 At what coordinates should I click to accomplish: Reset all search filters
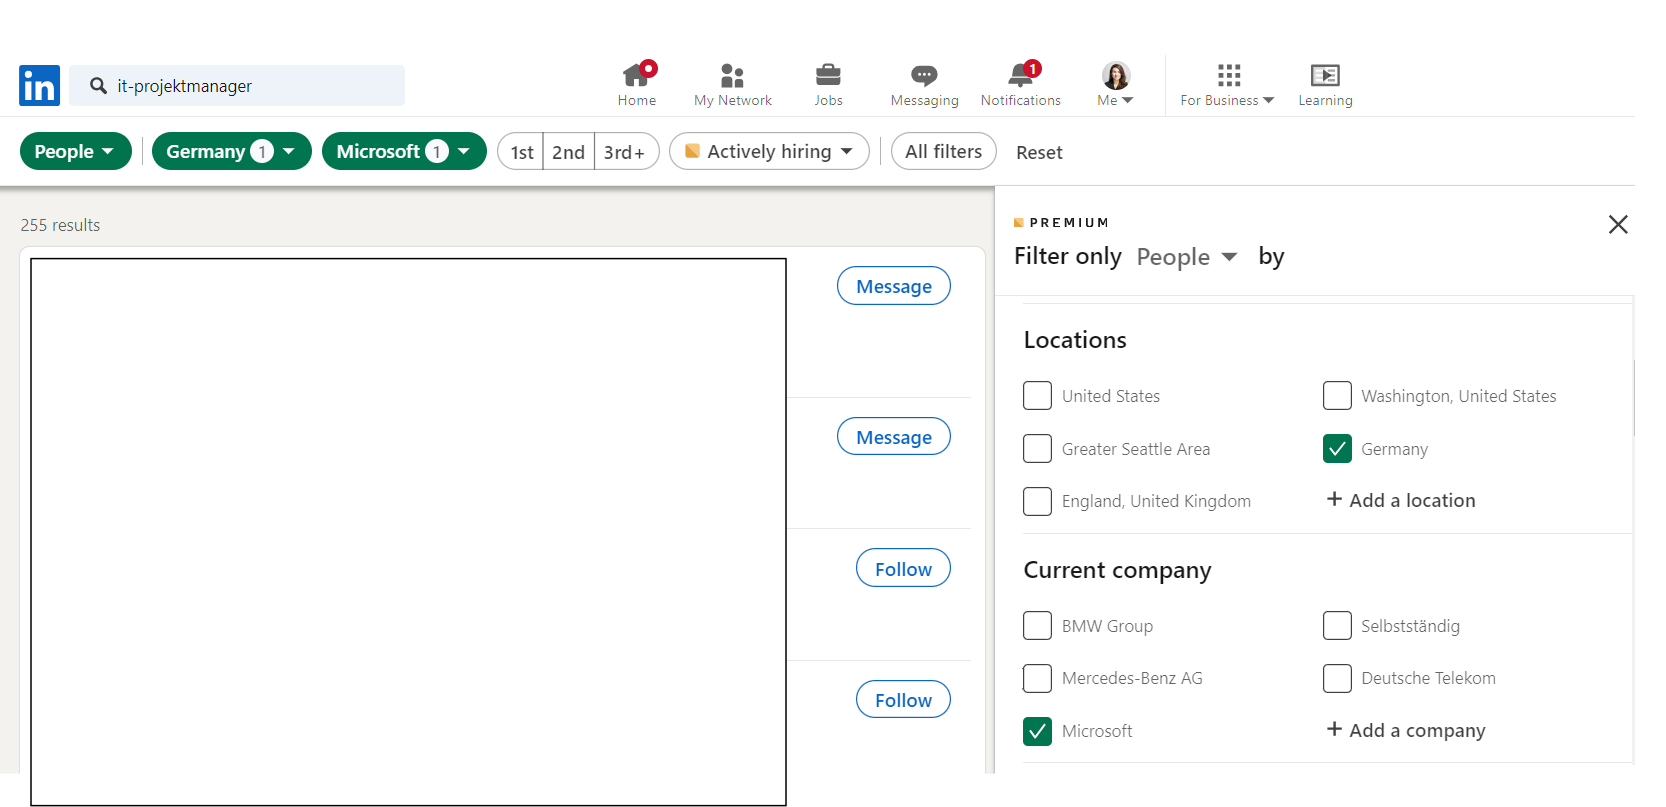coord(1039,152)
